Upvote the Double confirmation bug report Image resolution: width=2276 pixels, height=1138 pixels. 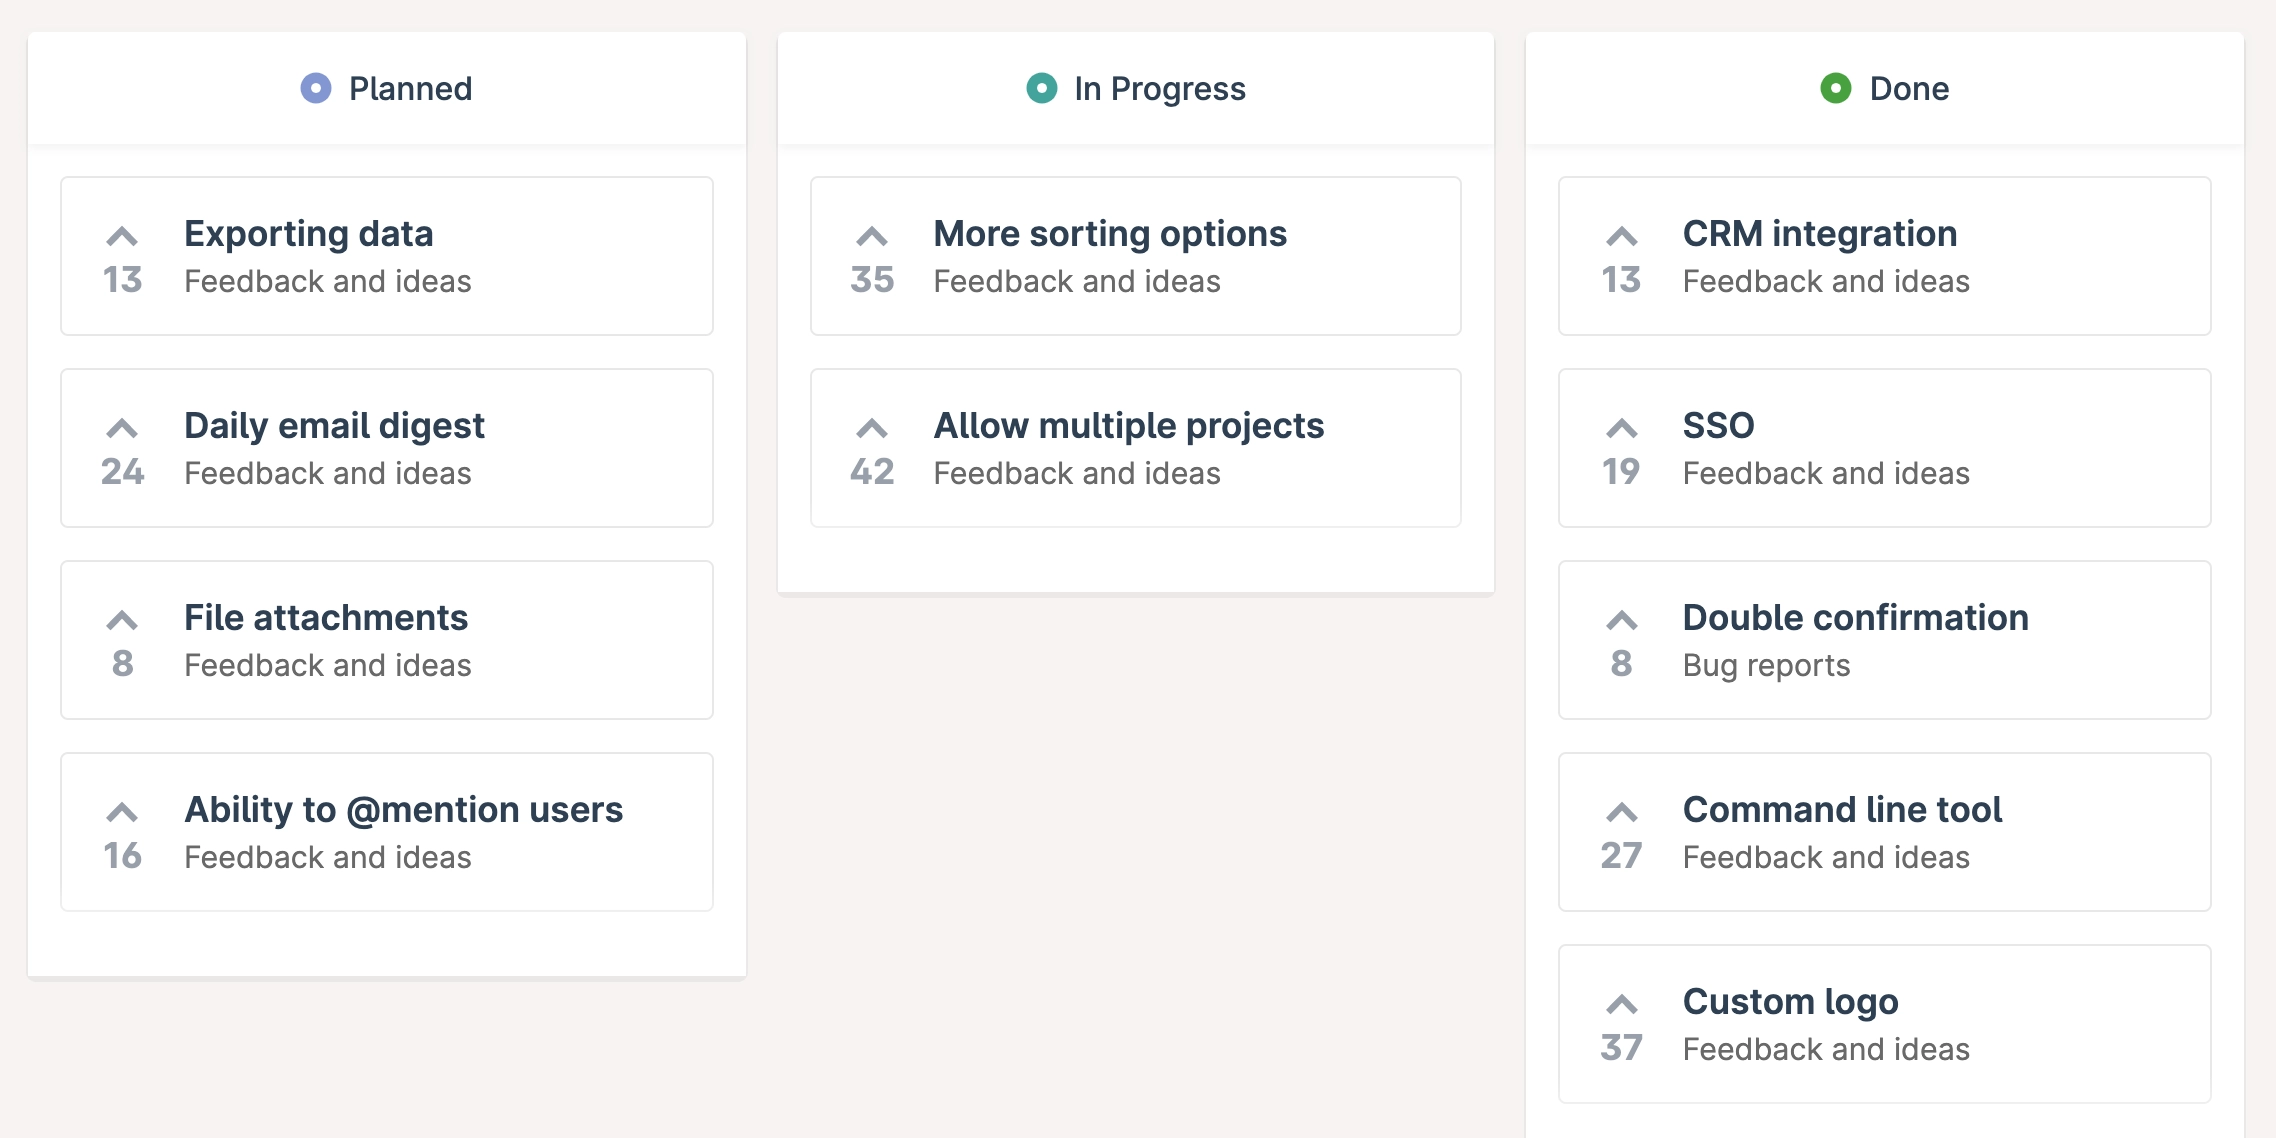[x=1621, y=622]
